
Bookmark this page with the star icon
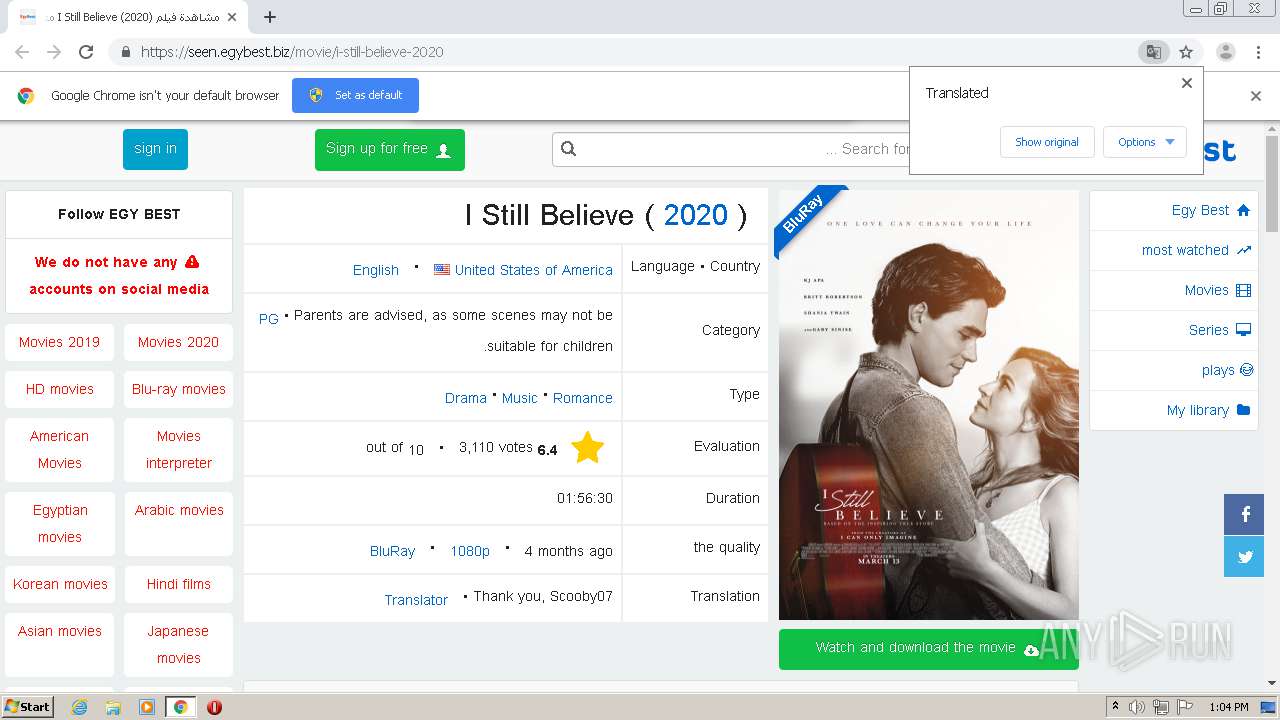coord(1186,52)
